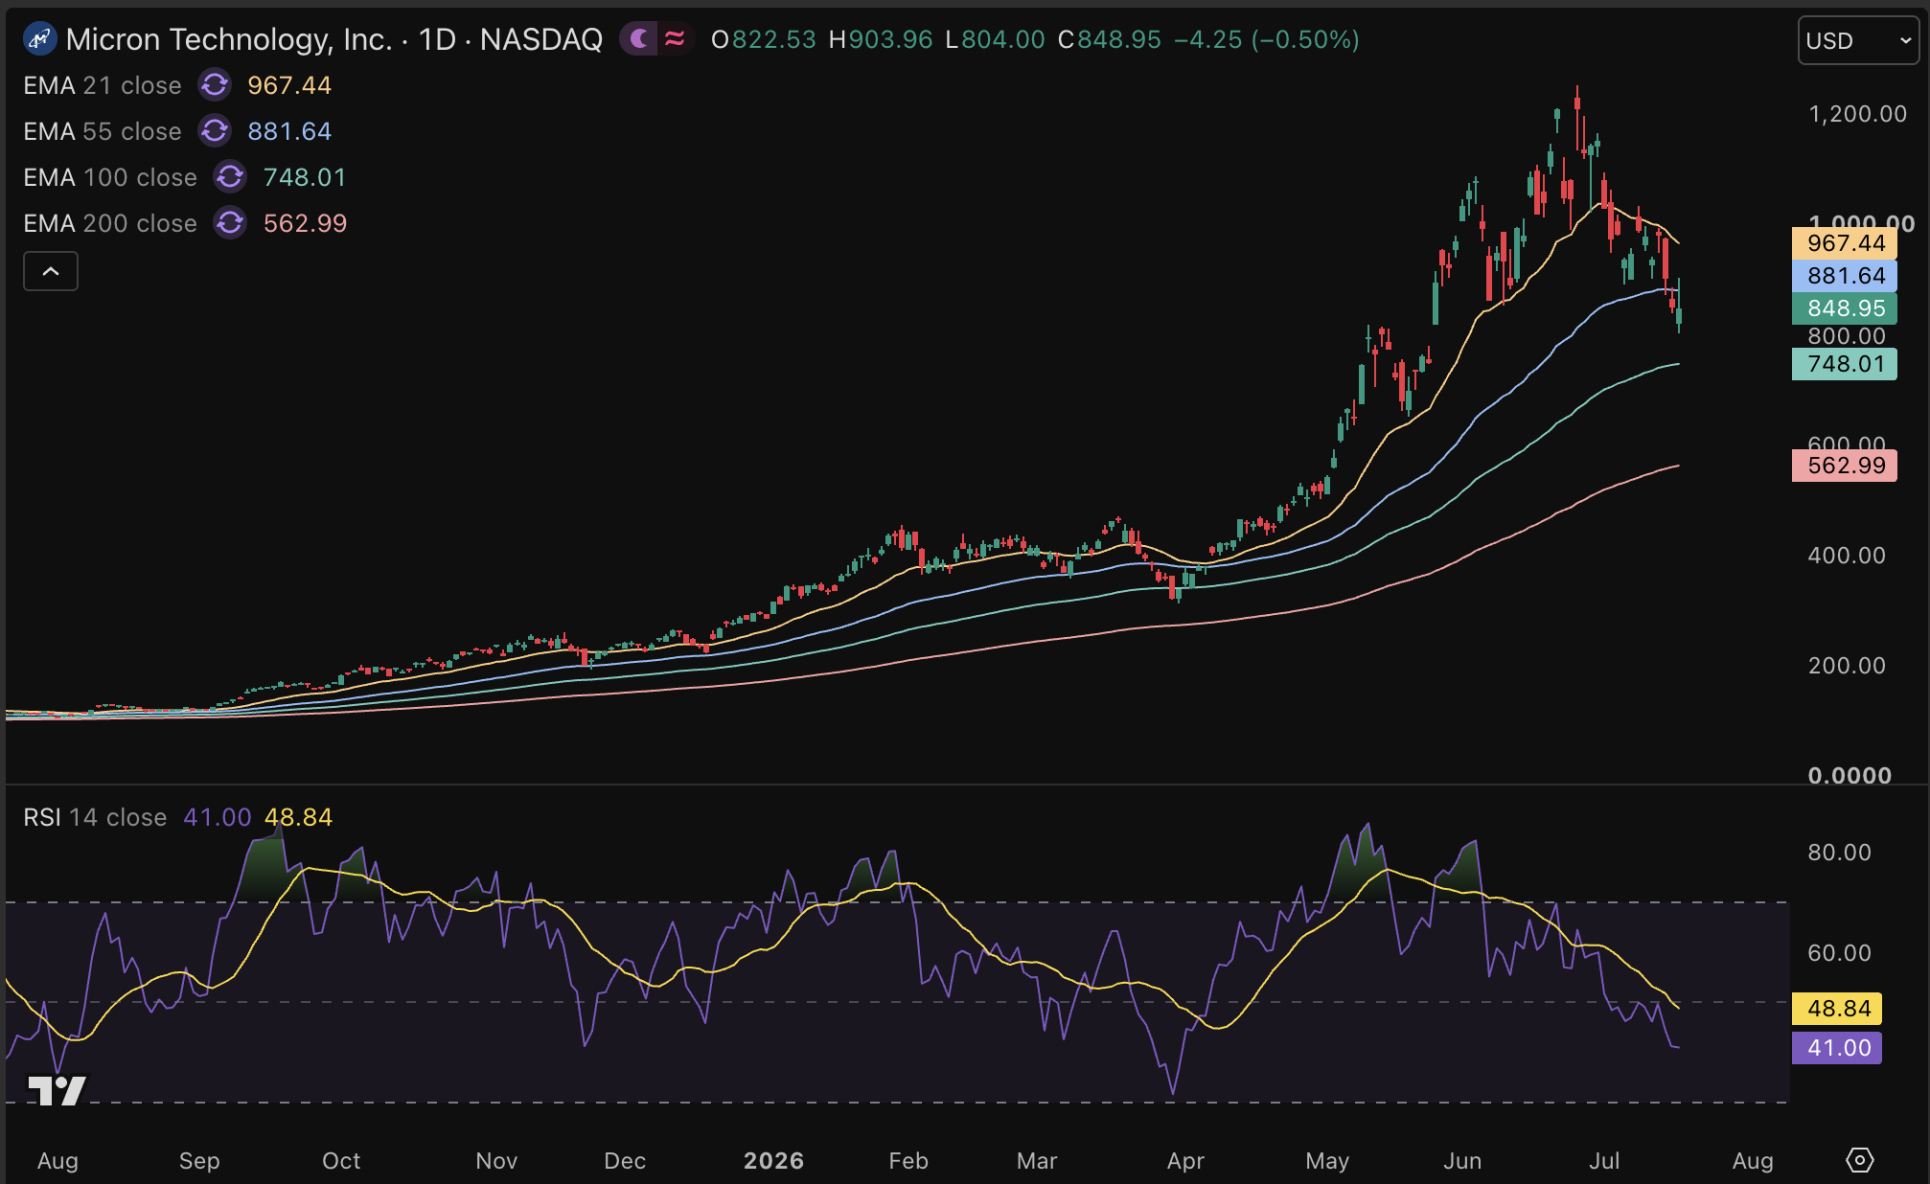Click the EMA 55 value 881.64 in legend
Image resolution: width=1930 pixels, height=1184 pixels.
pos(289,132)
